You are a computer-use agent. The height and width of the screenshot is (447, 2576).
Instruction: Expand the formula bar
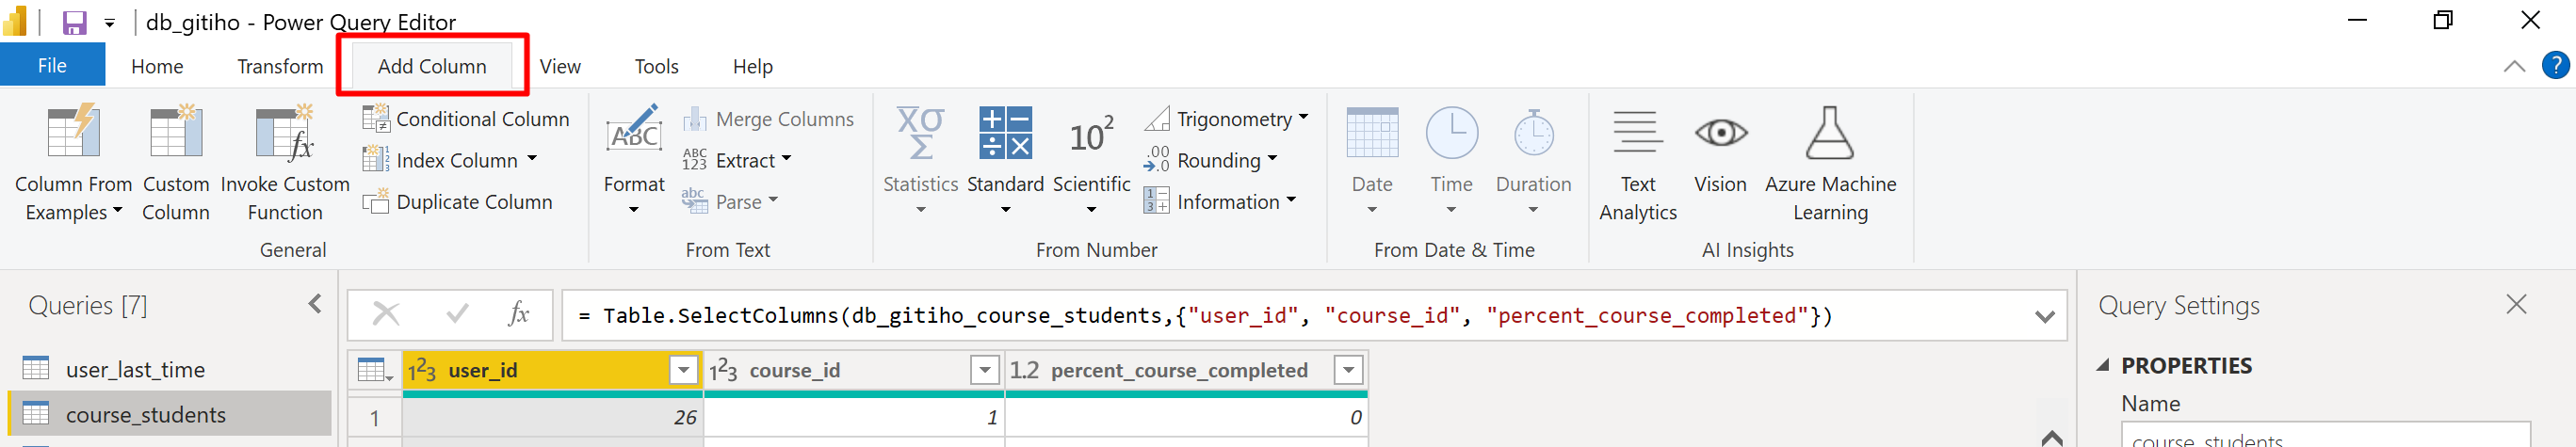[x=2044, y=317]
